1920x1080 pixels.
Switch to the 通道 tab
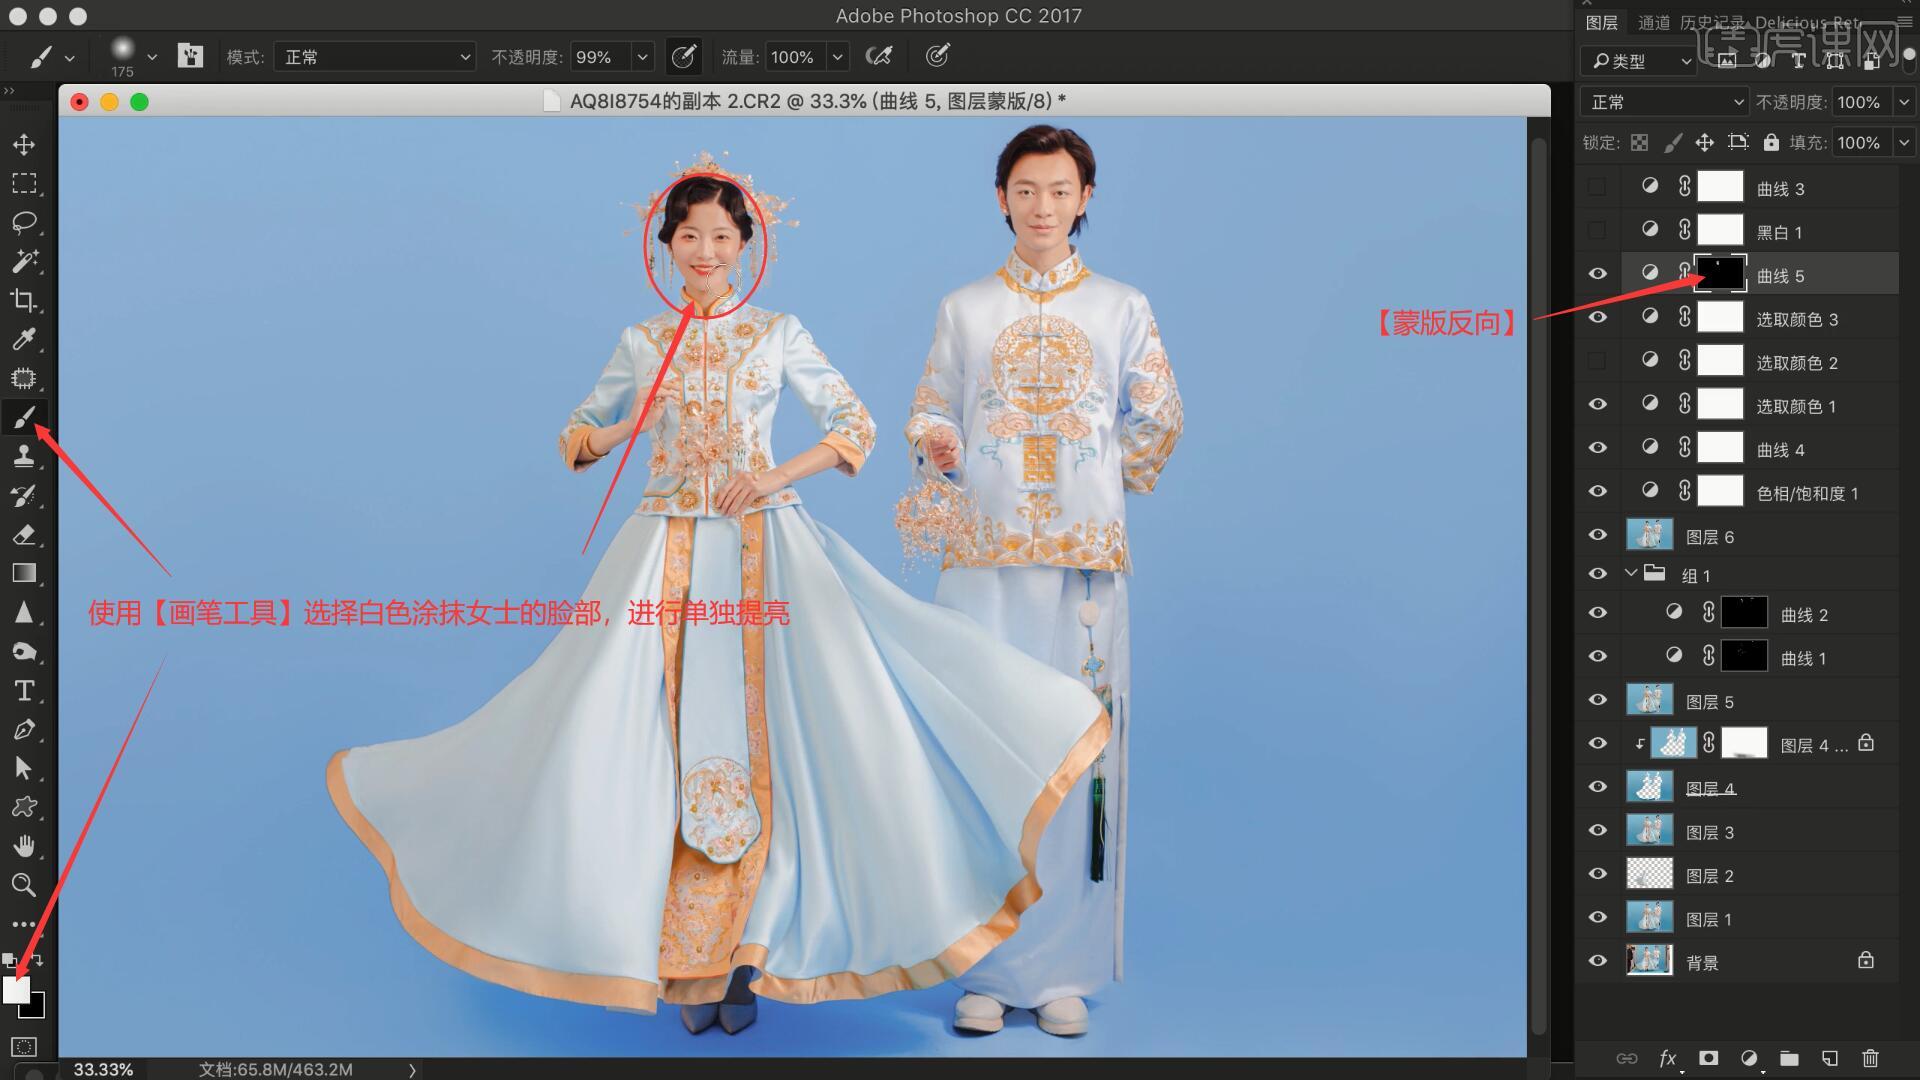click(x=1653, y=22)
